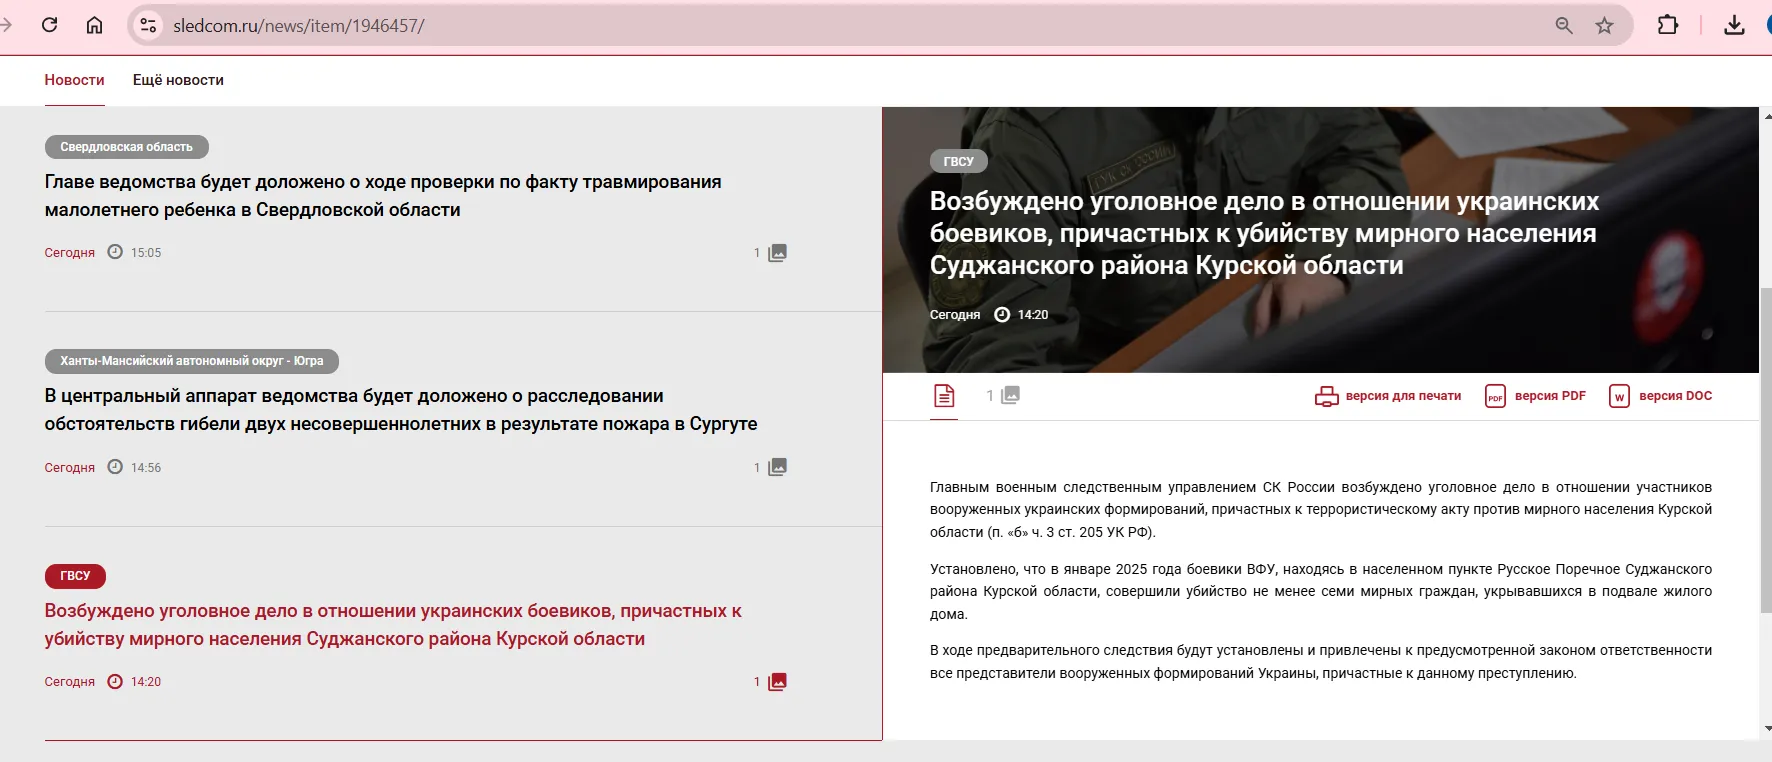Show the article photo gallery tab icon

tap(1011, 395)
